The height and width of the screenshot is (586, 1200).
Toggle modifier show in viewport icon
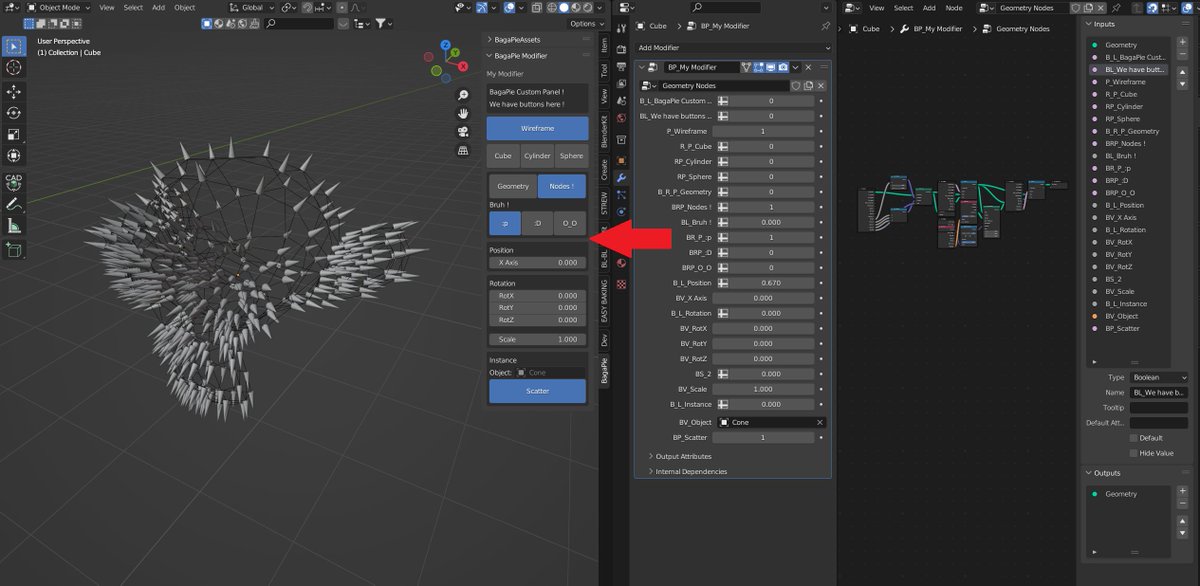771,67
